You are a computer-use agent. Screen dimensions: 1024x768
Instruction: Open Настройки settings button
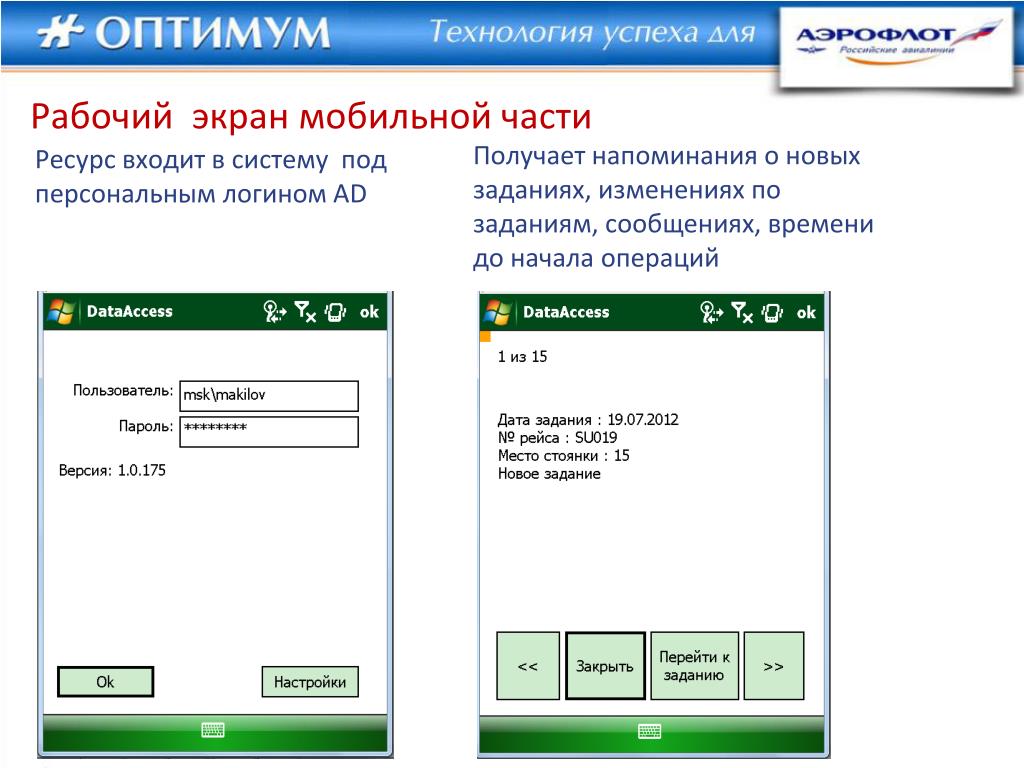coord(310,682)
